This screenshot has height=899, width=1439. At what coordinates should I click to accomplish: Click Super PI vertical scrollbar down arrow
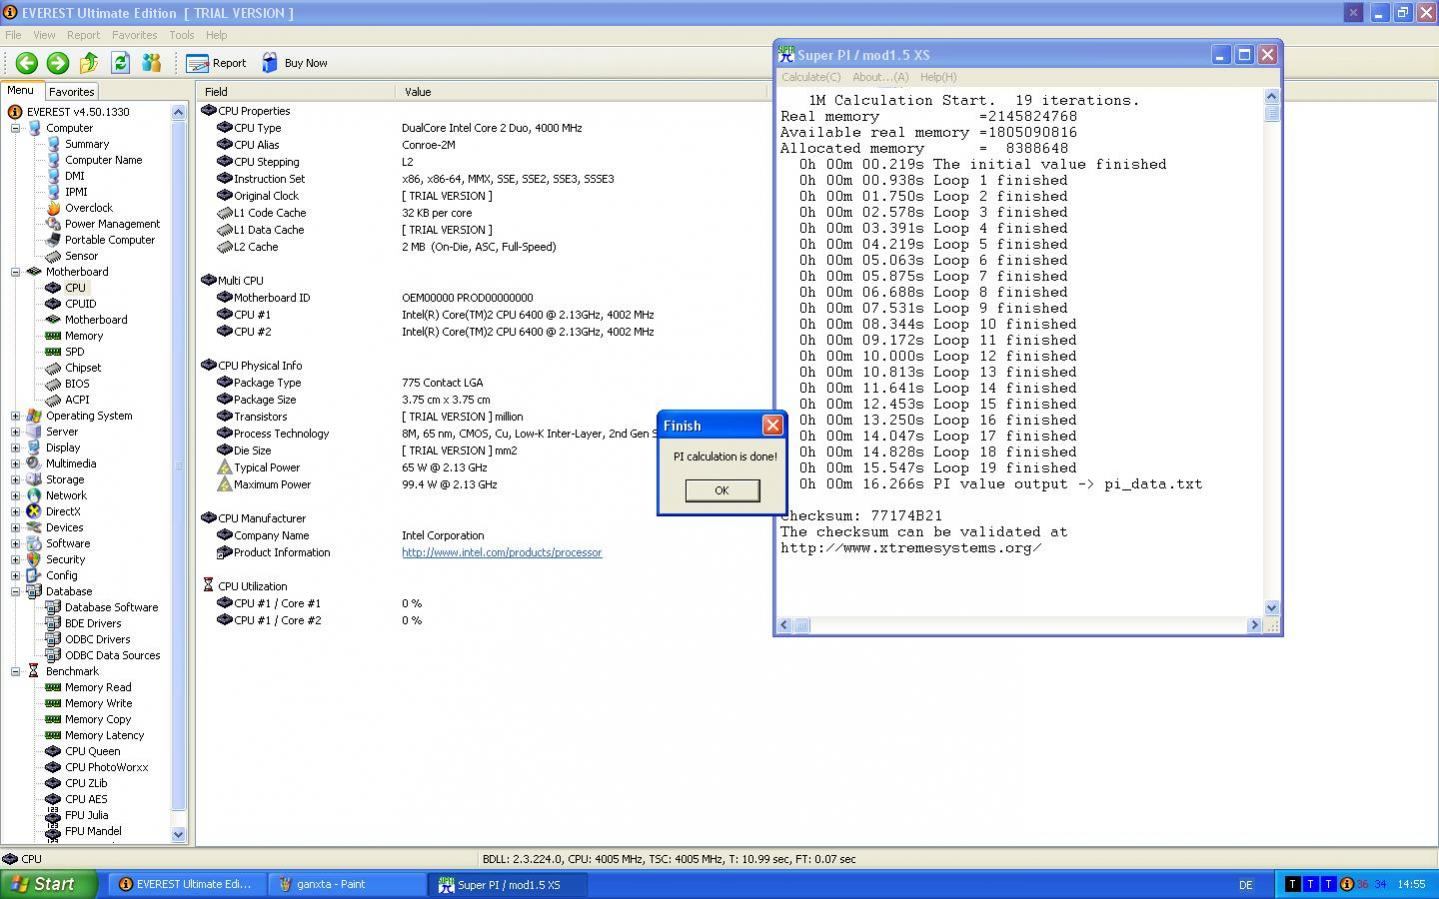1272,607
